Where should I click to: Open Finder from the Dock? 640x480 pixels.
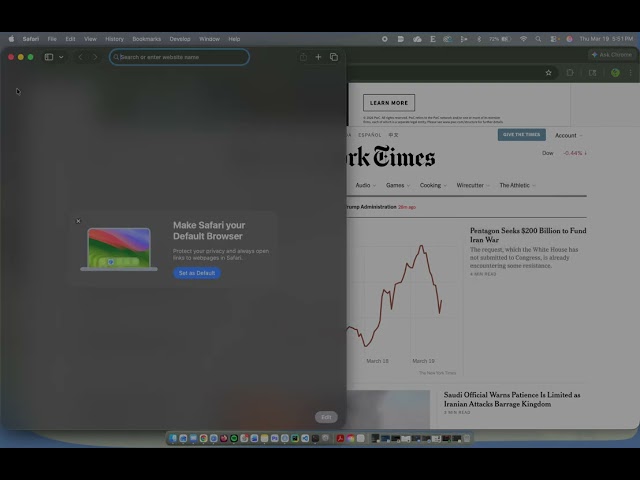point(173,438)
